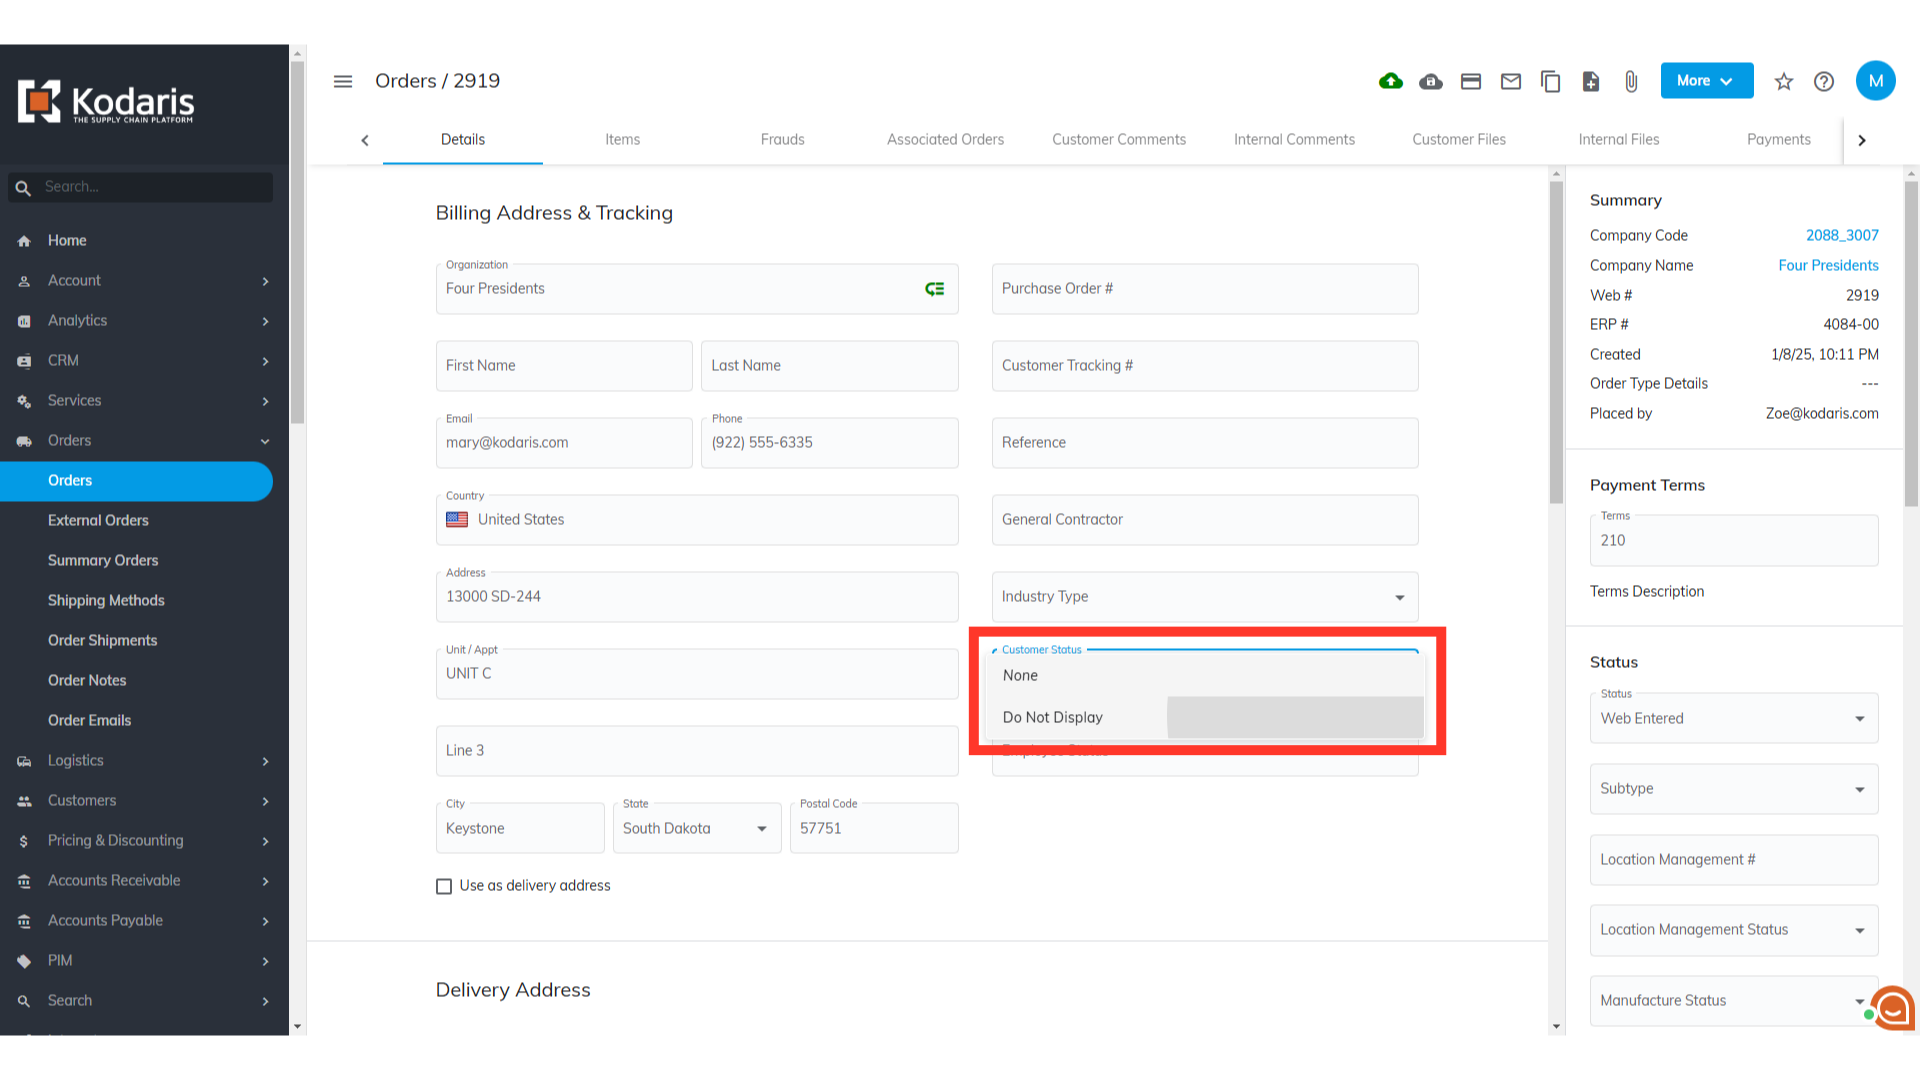Open the Industry Type dropdown
This screenshot has width=1920, height=1080.
click(1204, 597)
